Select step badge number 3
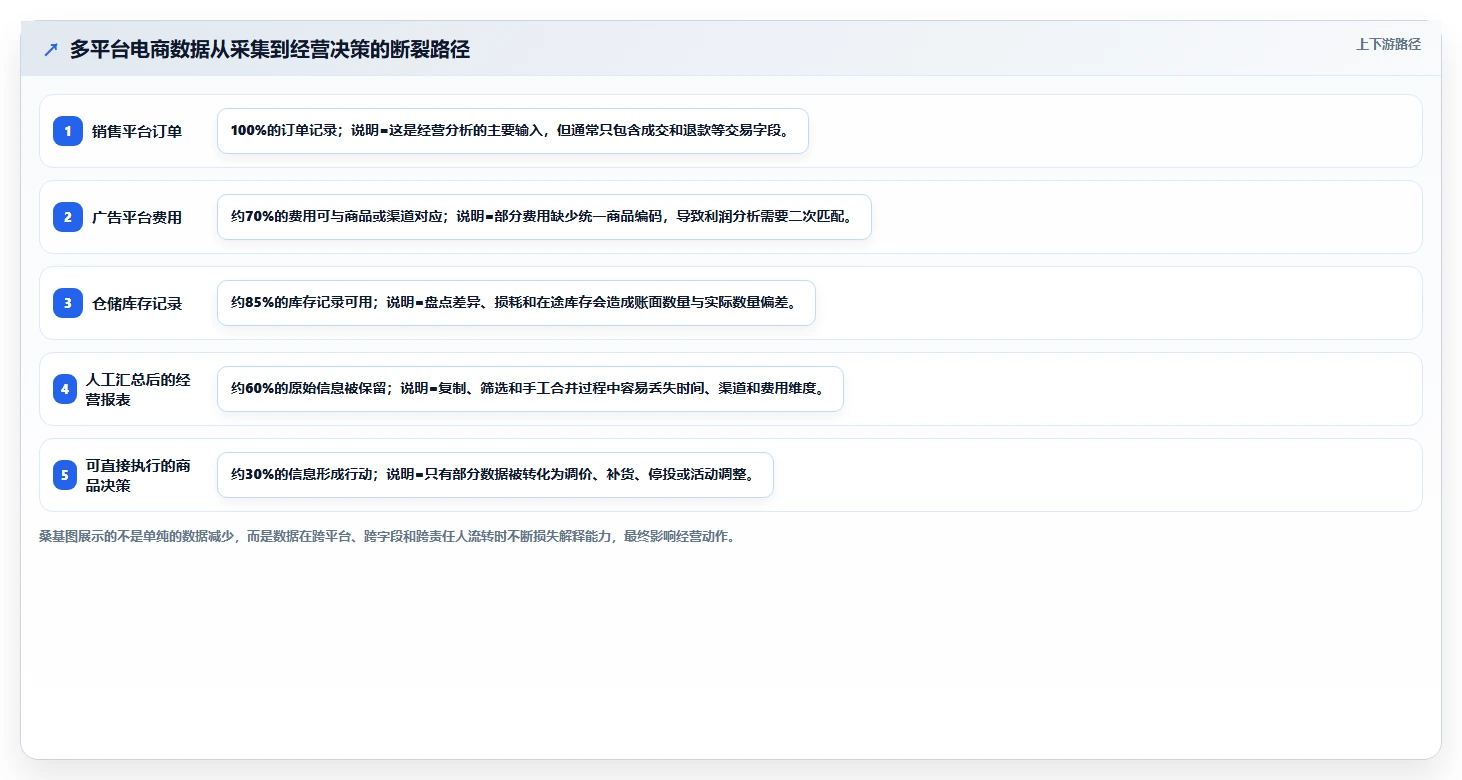This screenshot has height=780, width=1462. pos(68,303)
